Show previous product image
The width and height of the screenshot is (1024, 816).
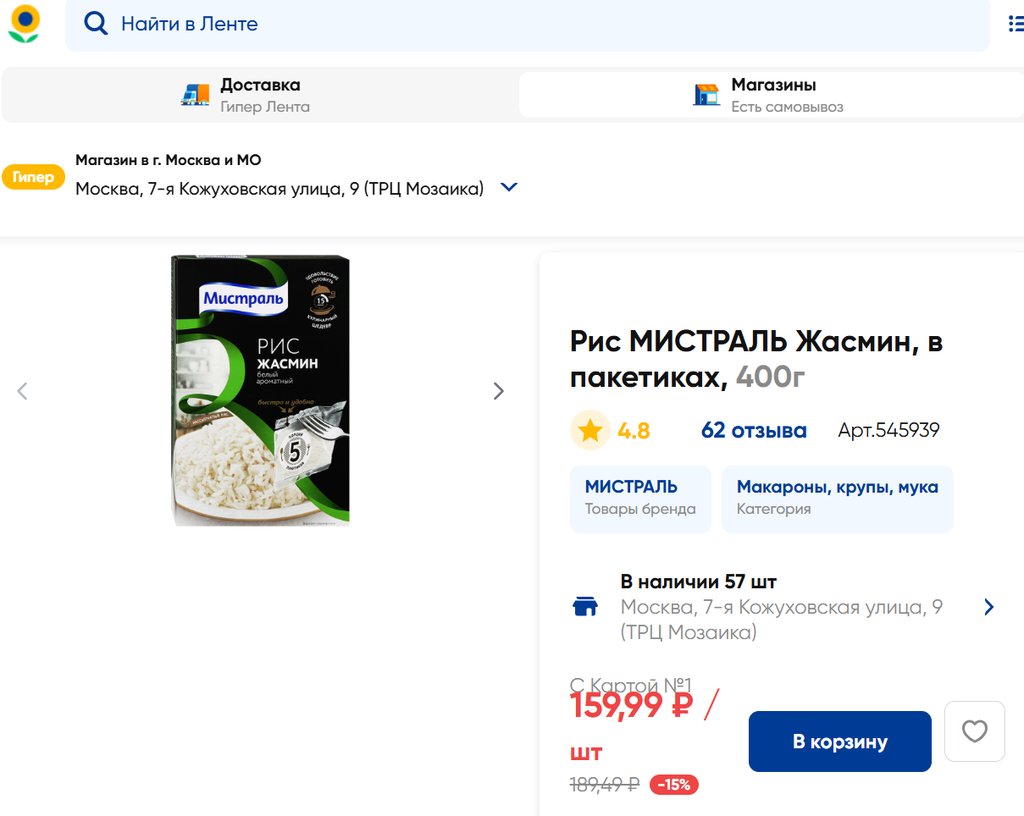(22, 391)
